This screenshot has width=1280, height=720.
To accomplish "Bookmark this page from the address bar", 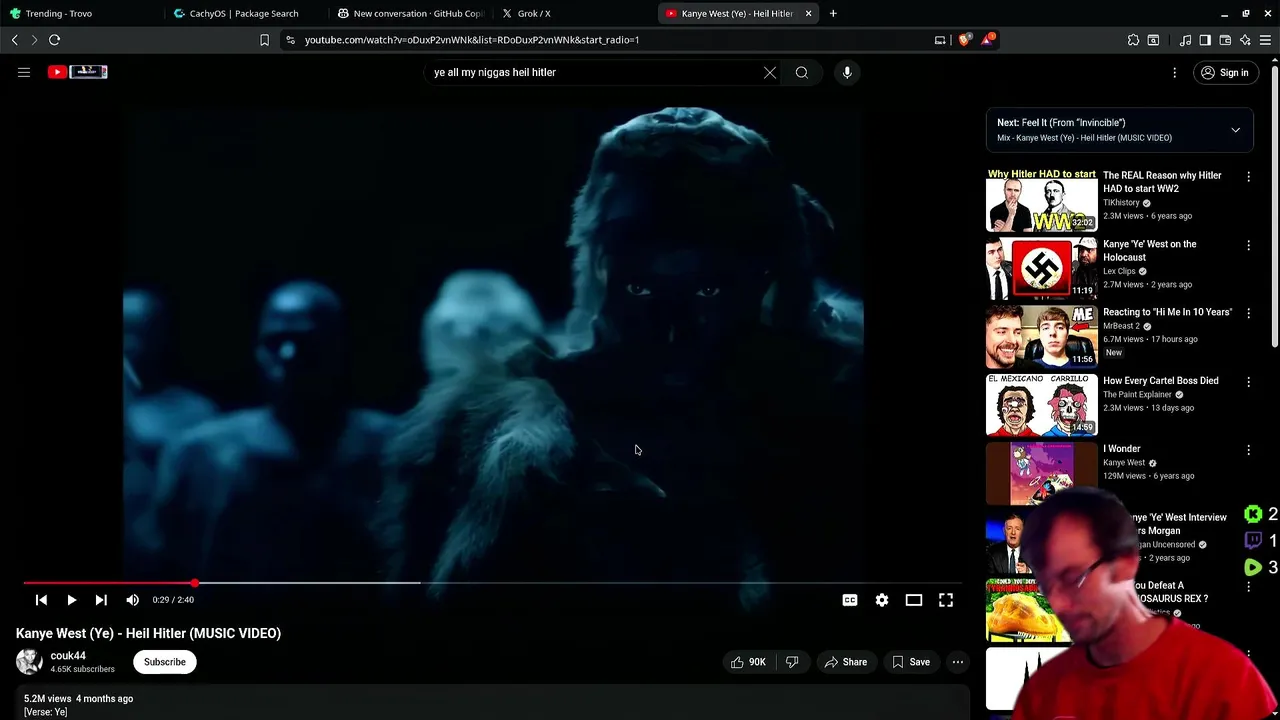I will click(264, 40).
